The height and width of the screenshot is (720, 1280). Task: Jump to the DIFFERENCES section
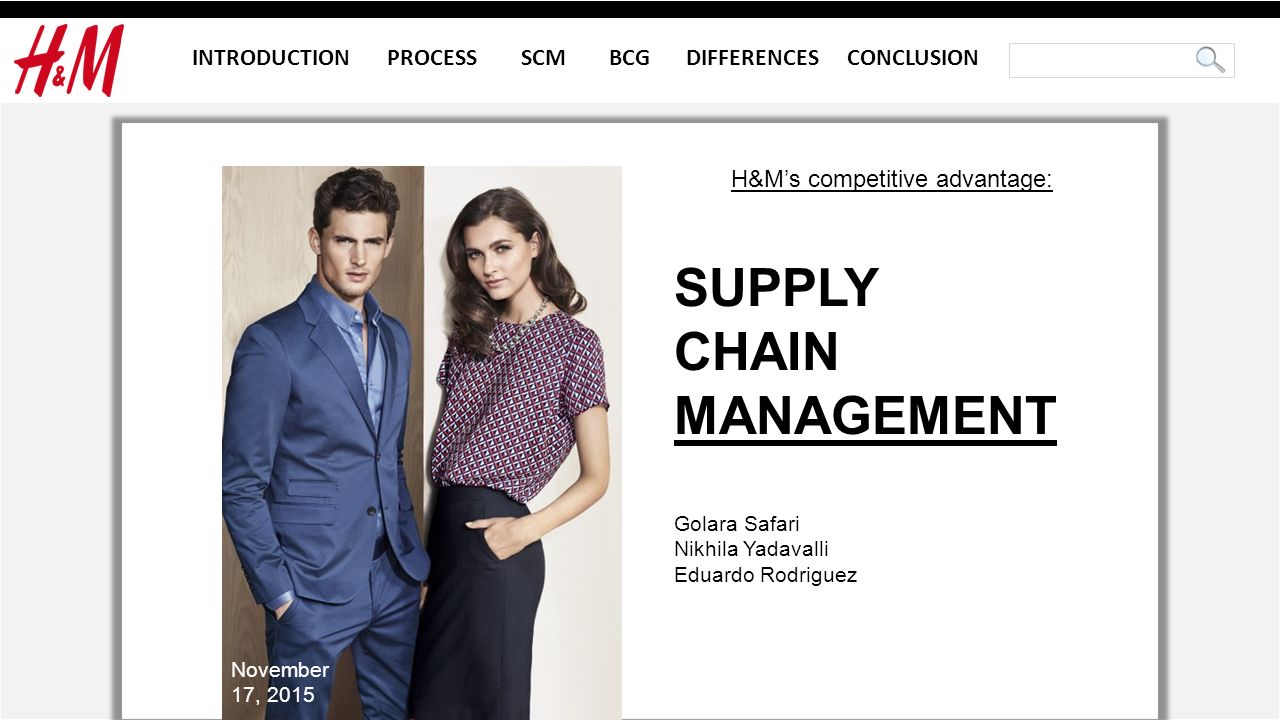pyautogui.click(x=752, y=58)
